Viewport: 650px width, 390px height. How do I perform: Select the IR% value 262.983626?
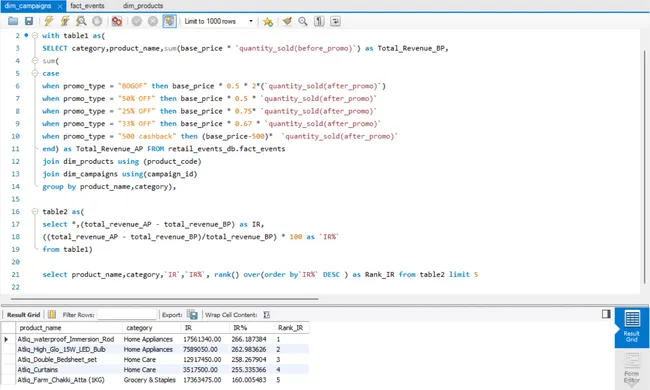[x=252, y=349]
